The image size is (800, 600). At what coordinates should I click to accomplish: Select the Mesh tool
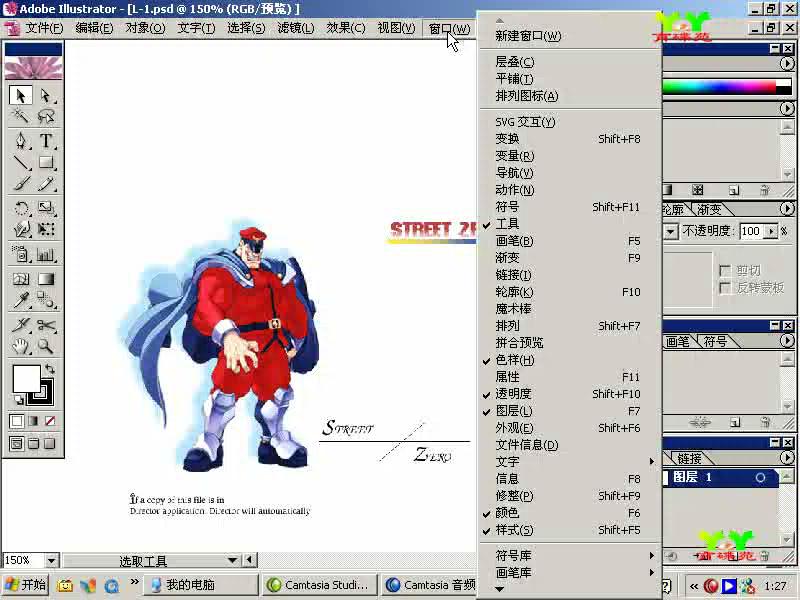tap(21, 279)
